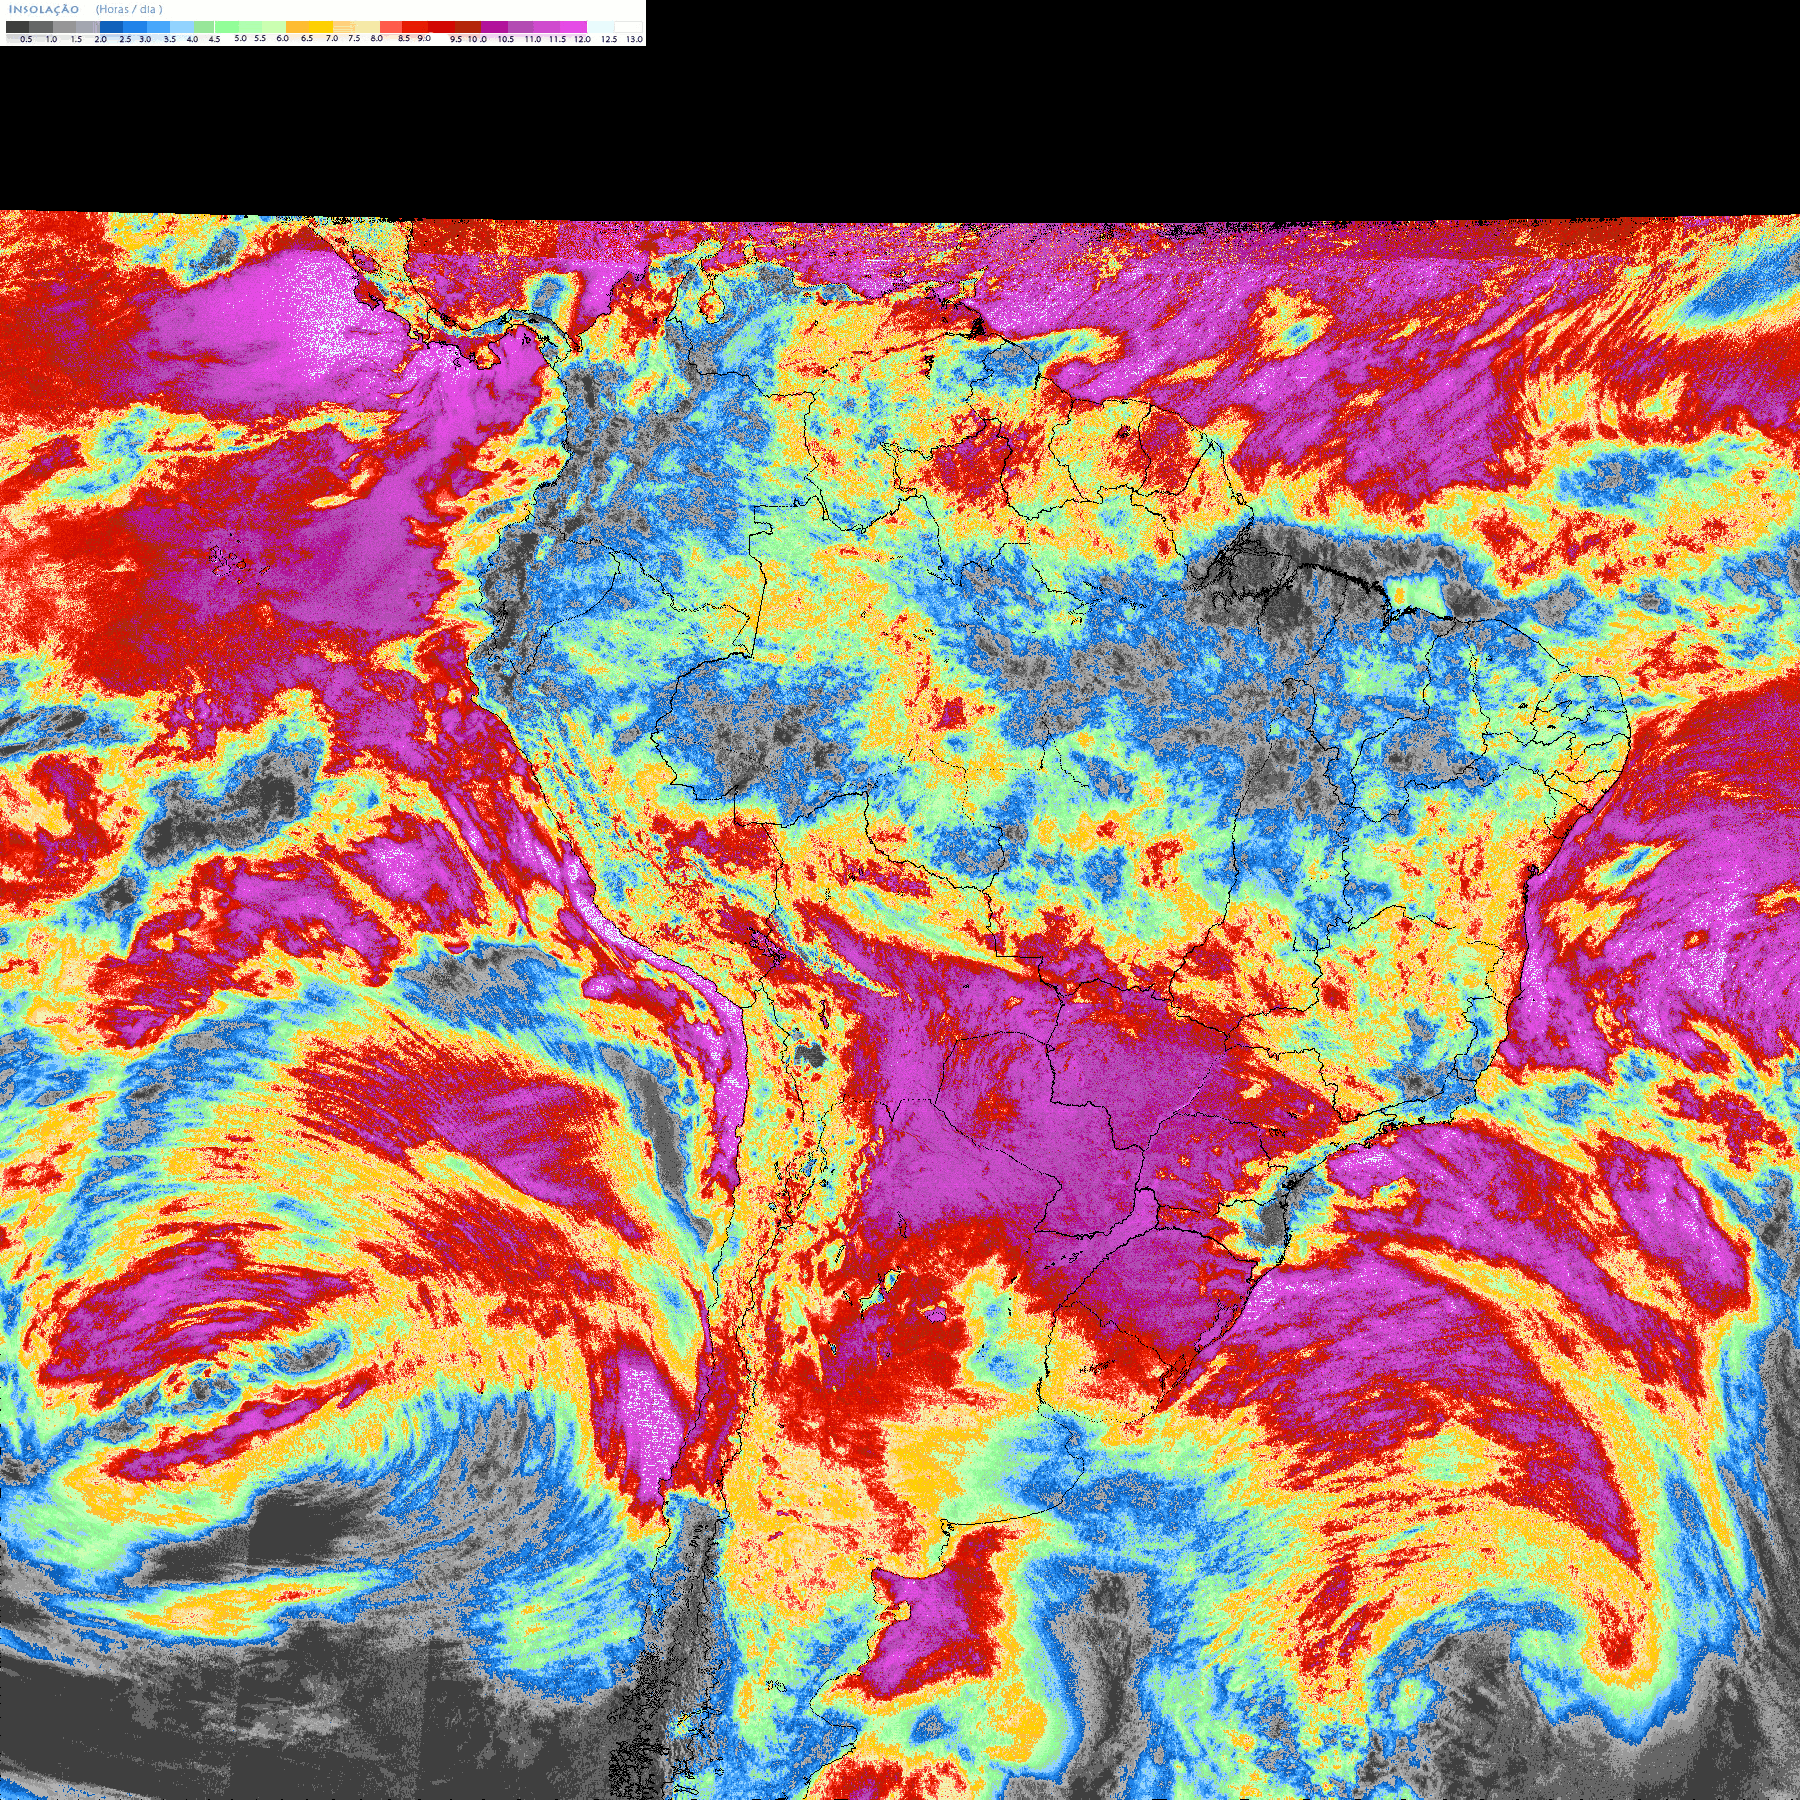Select the 5.0 legend value
Image resolution: width=1800 pixels, height=1800 pixels.
point(240,38)
